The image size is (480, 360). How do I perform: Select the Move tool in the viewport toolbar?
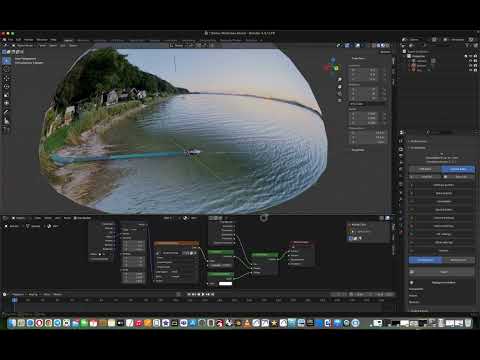(x=6, y=79)
